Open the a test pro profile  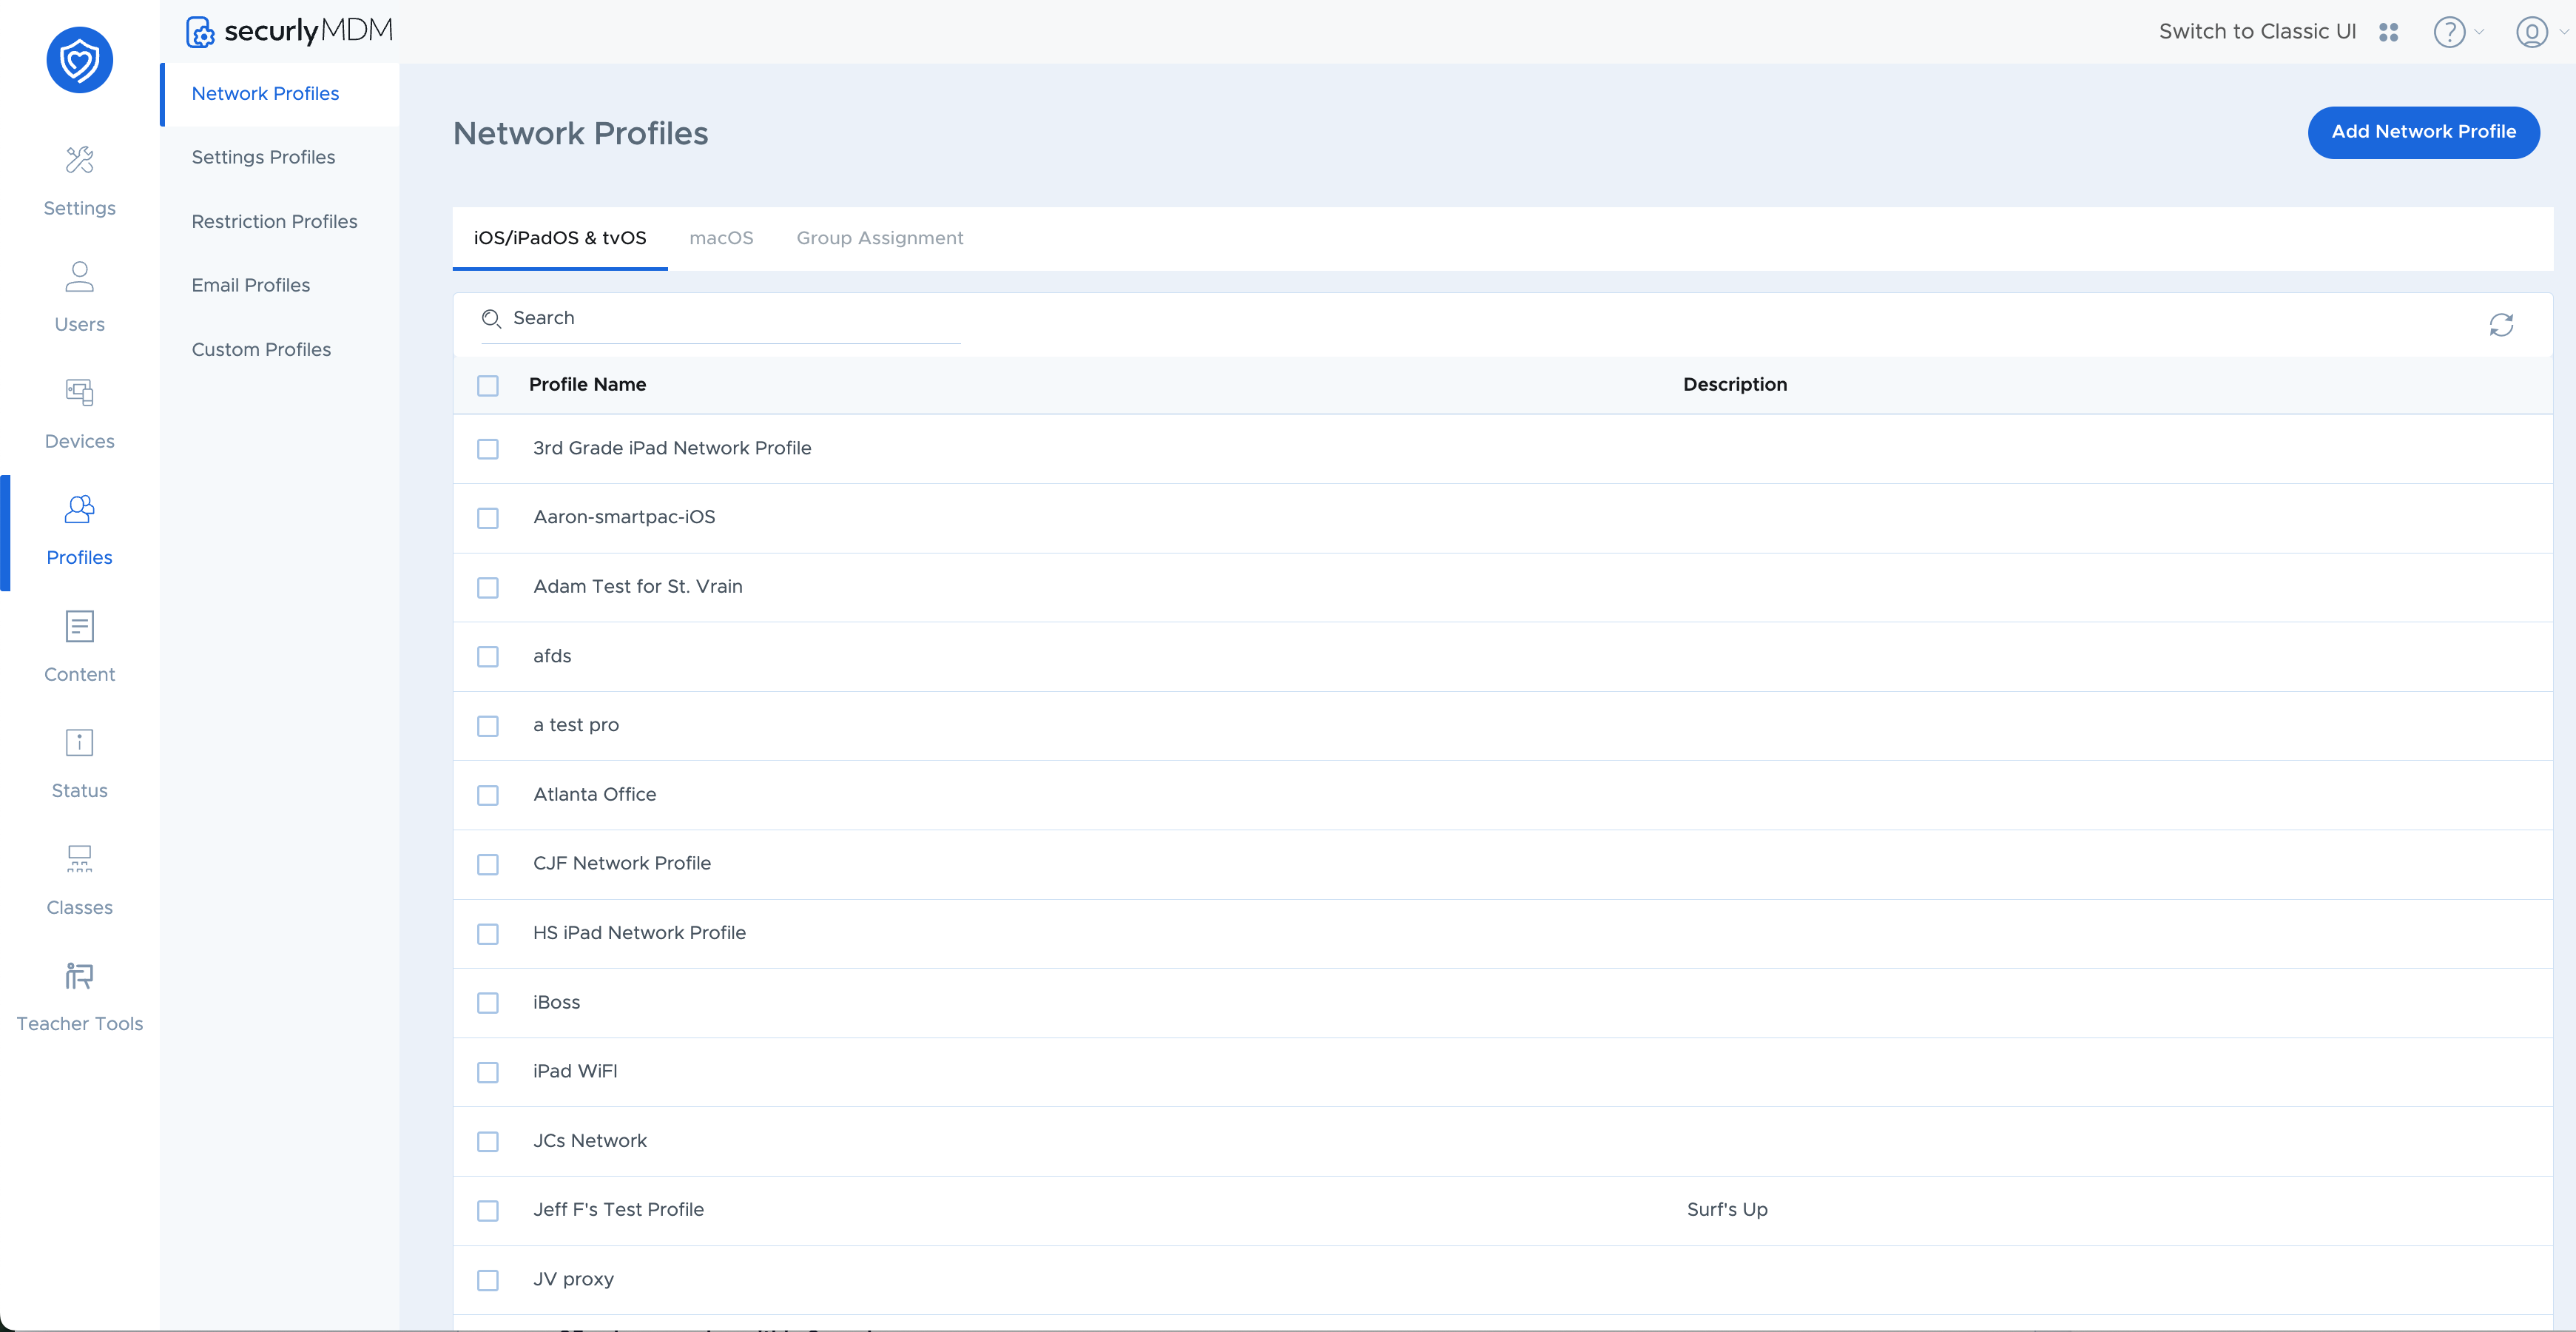point(576,725)
